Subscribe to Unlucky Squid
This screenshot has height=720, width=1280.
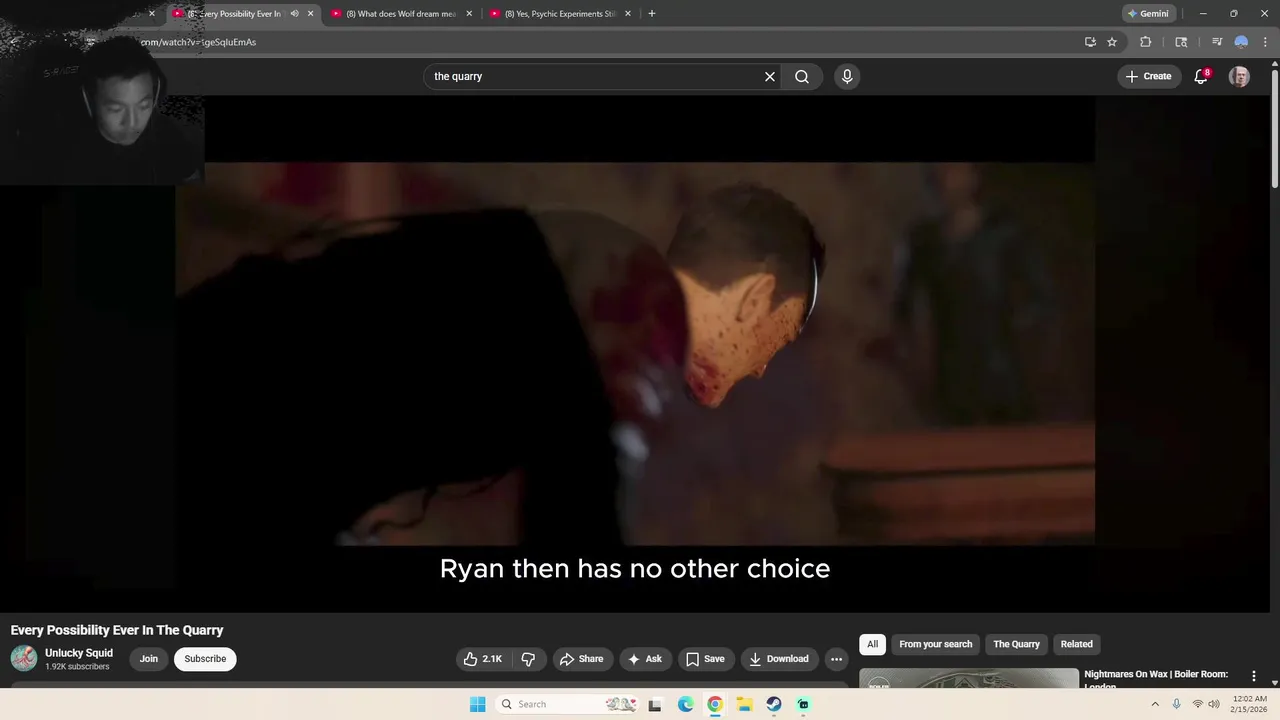click(x=205, y=659)
